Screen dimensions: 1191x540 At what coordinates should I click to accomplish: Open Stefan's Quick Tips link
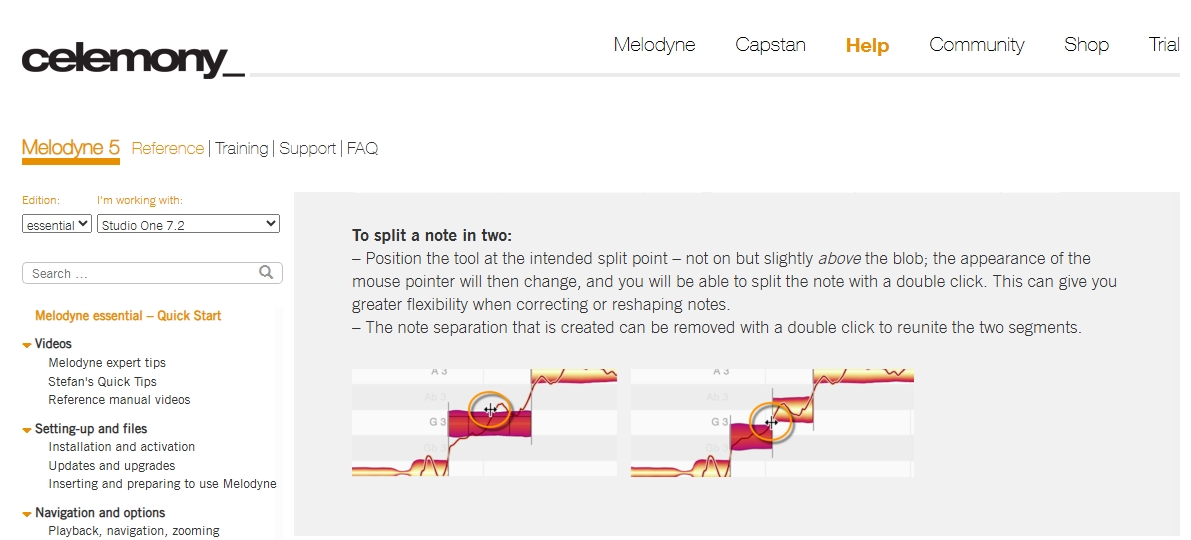tap(102, 381)
